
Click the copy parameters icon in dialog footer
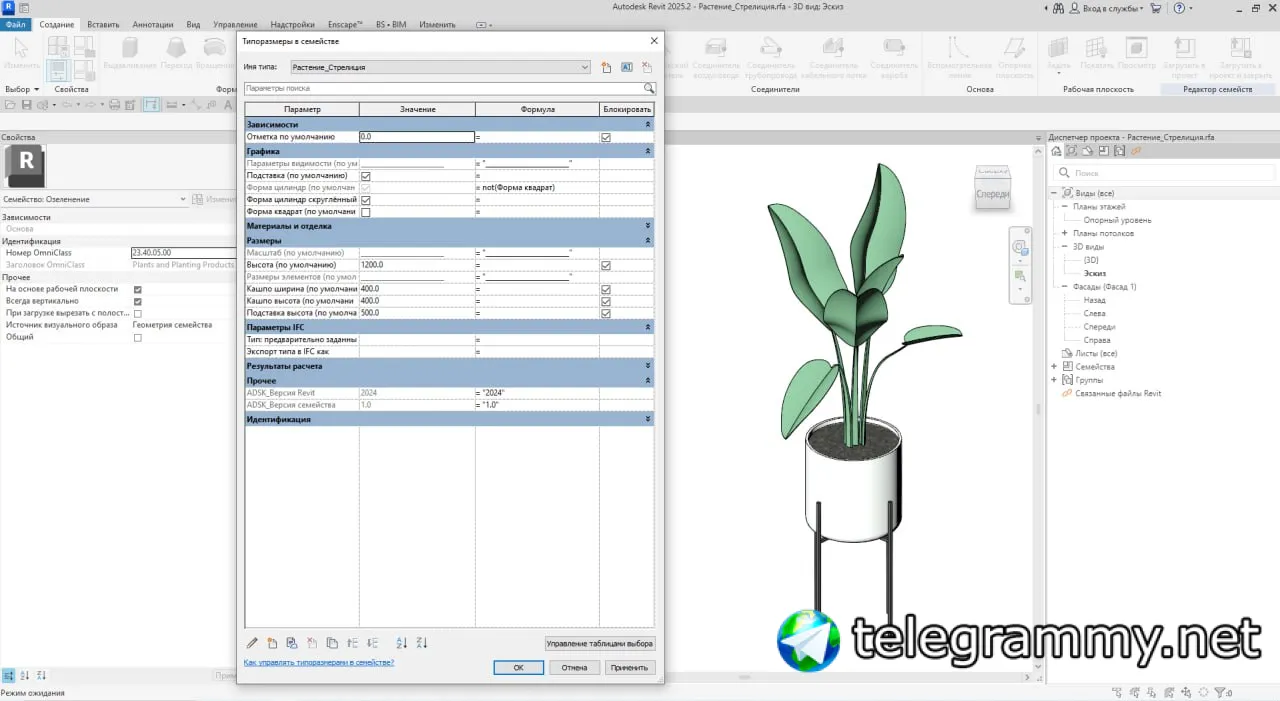[332, 643]
